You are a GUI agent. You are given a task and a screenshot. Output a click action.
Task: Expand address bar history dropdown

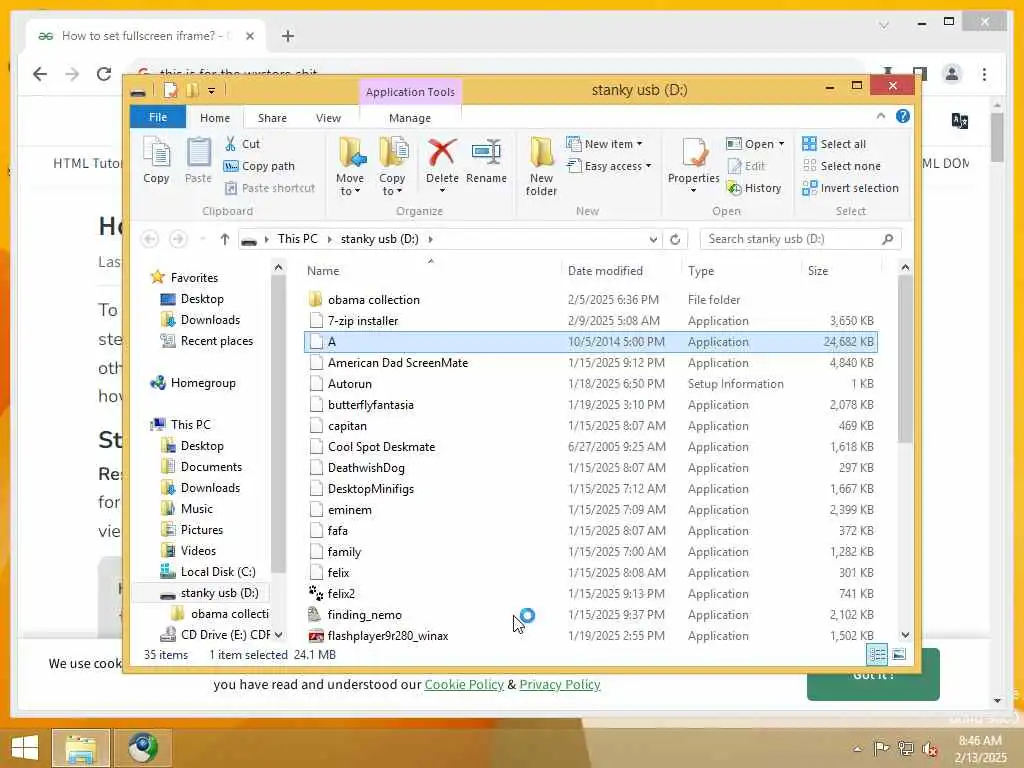tap(653, 240)
